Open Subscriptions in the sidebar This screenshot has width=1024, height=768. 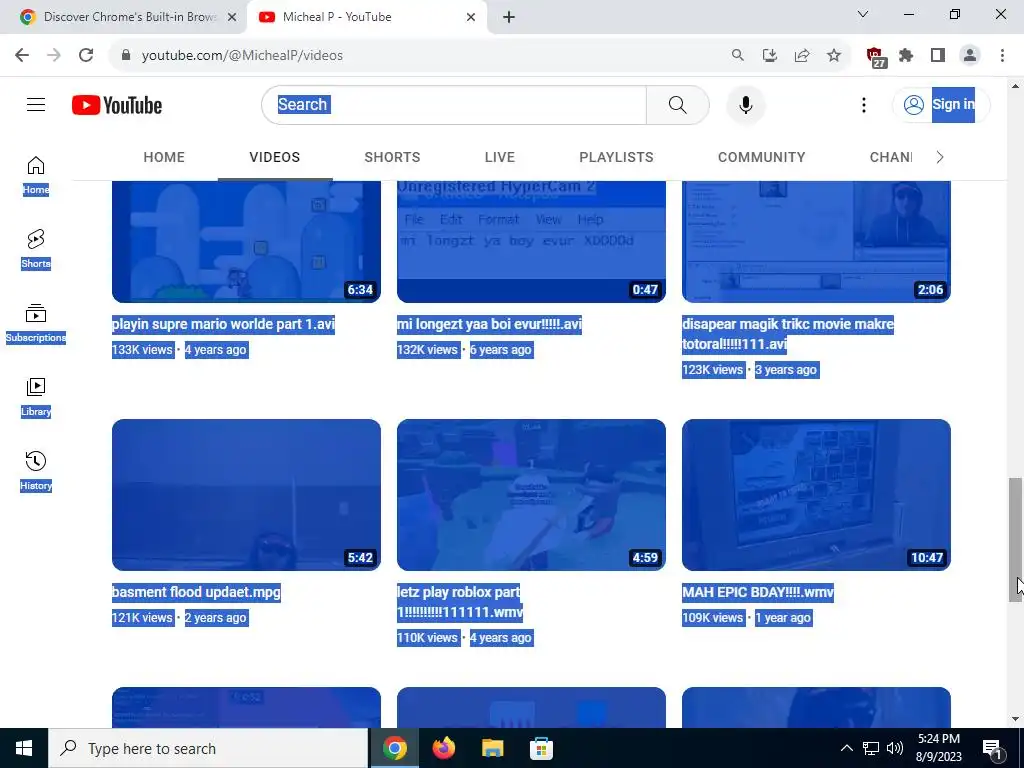coord(36,323)
